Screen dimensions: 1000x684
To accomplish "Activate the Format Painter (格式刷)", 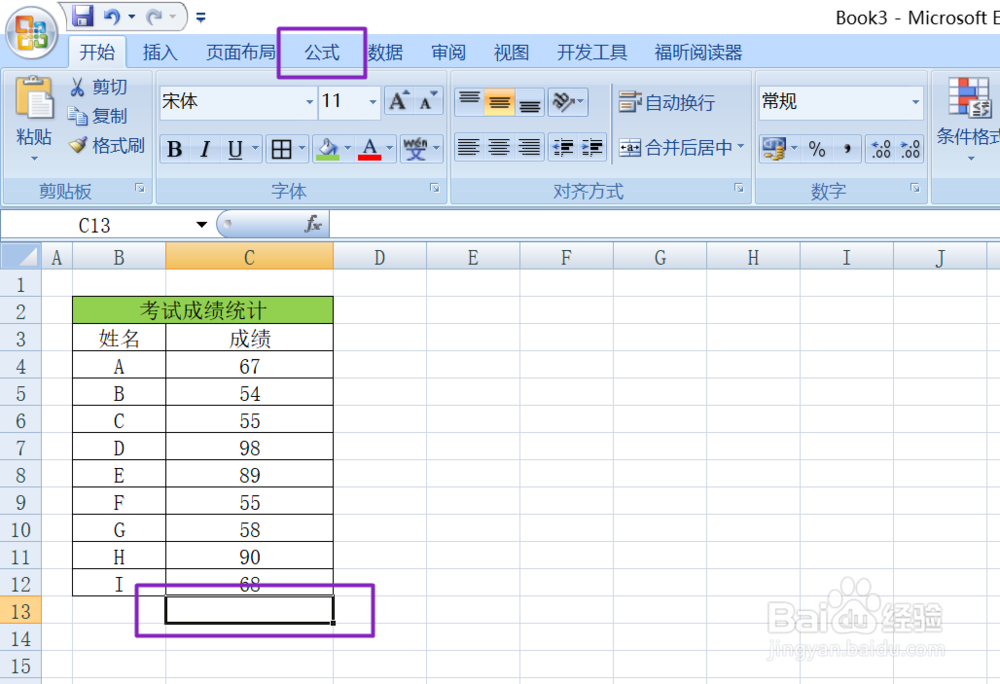I will click(107, 146).
